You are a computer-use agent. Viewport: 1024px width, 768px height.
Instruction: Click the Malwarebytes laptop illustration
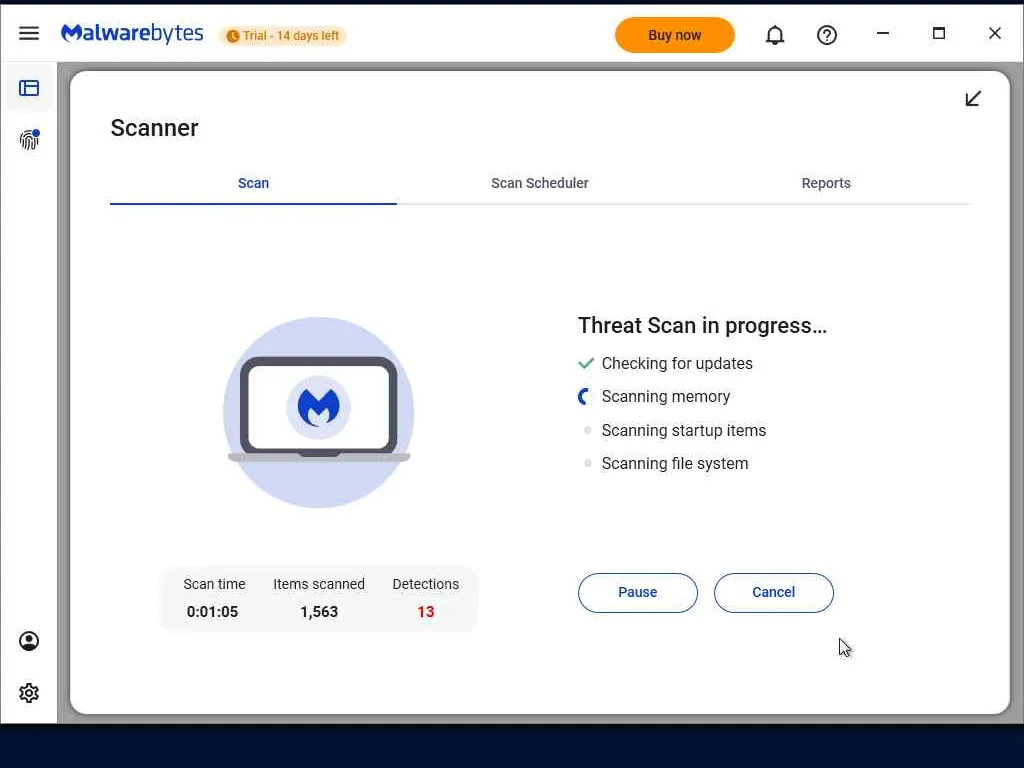coord(319,412)
